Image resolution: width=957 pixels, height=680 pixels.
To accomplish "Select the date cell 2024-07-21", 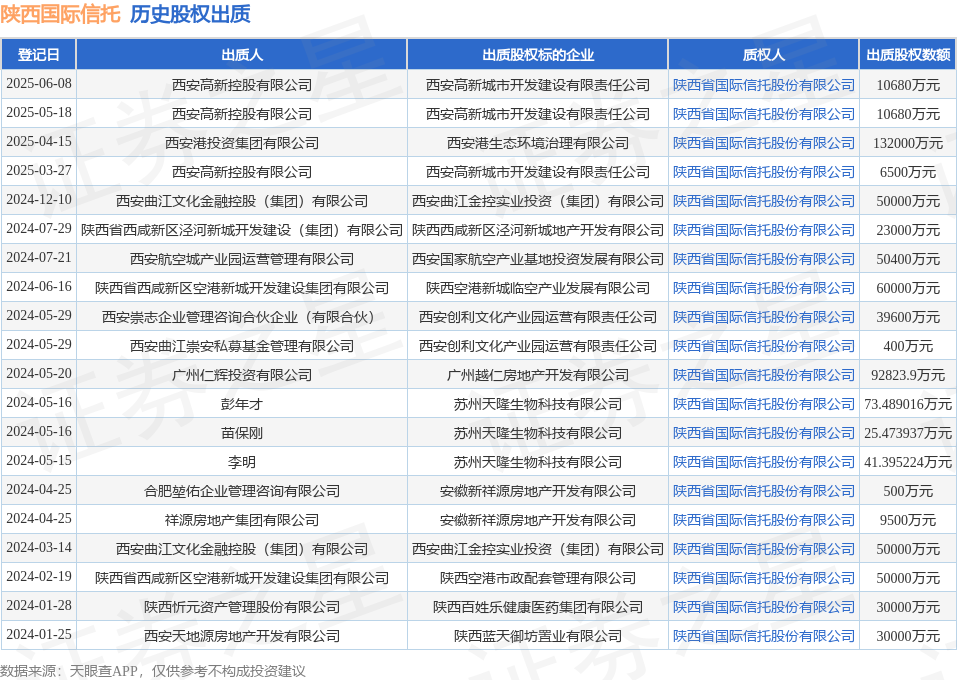I will [38, 258].
